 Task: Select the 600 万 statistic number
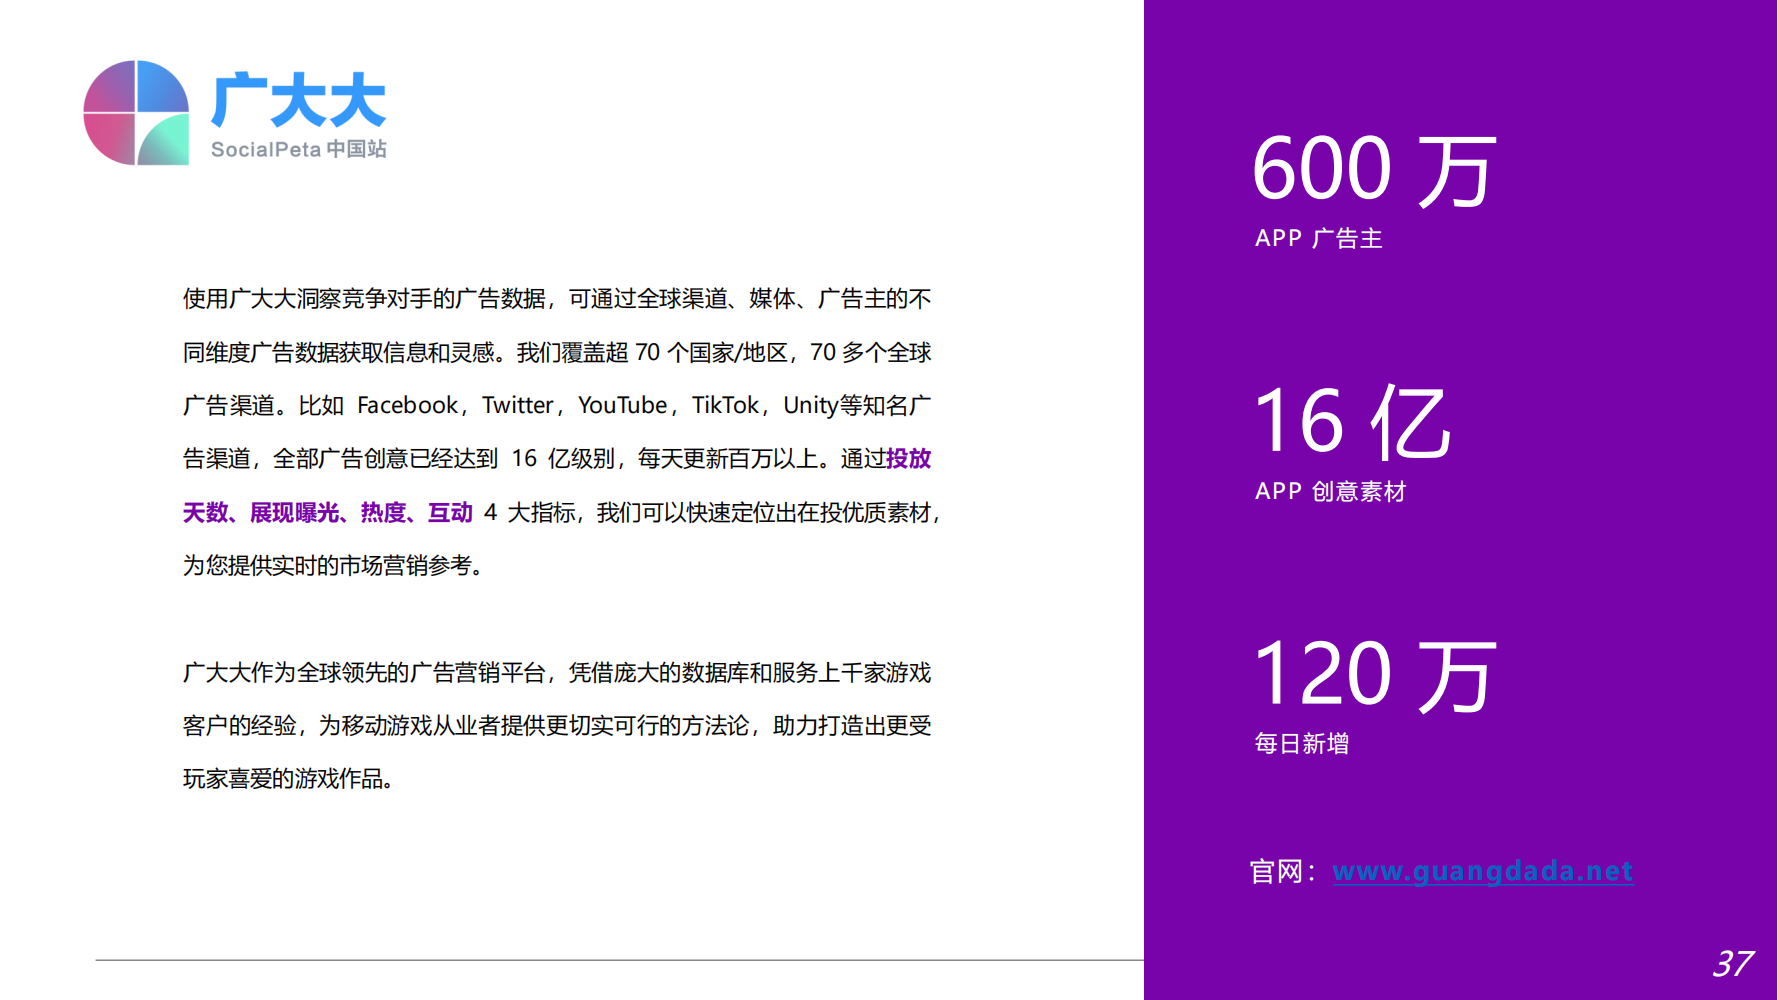tap(1374, 170)
